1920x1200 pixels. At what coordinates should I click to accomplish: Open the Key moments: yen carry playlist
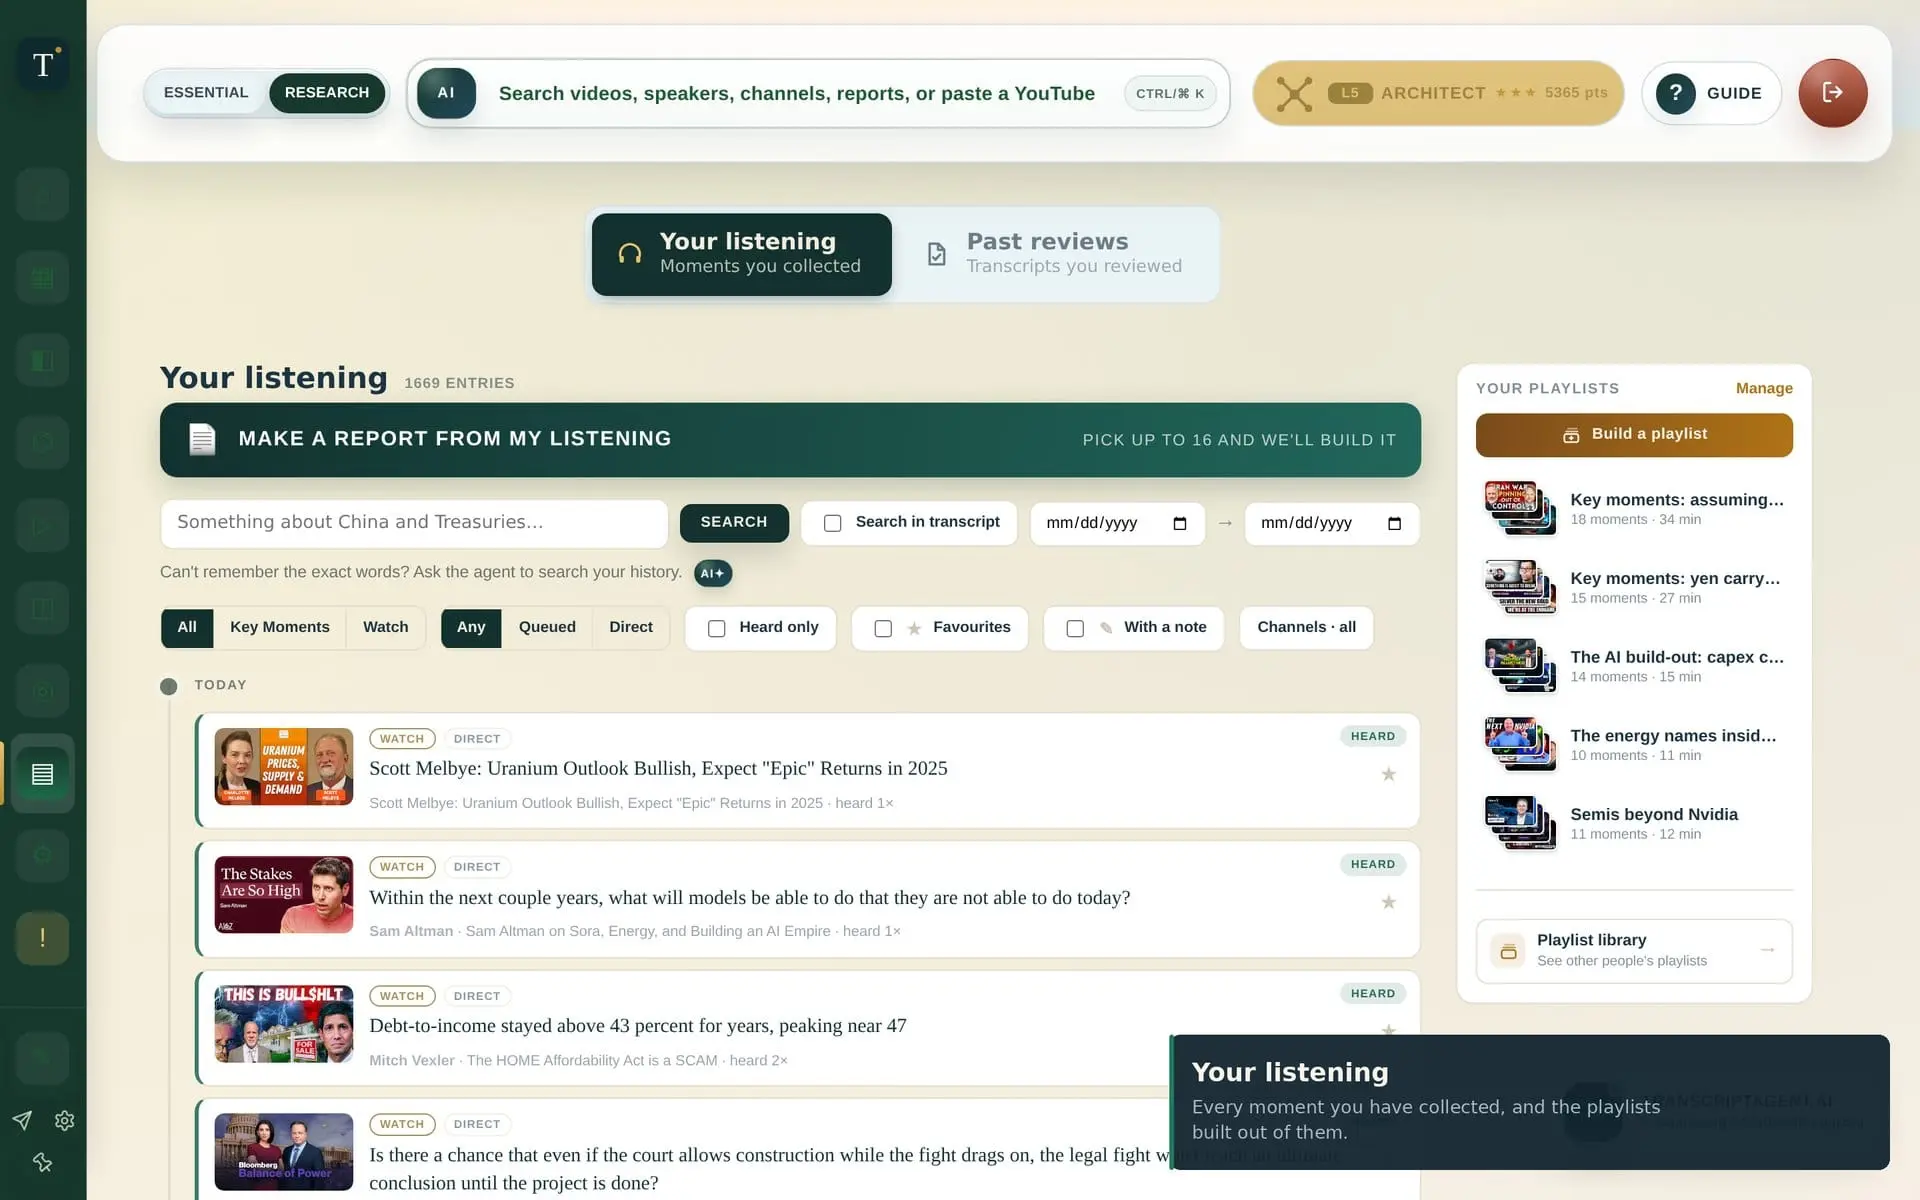pos(1634,587)
